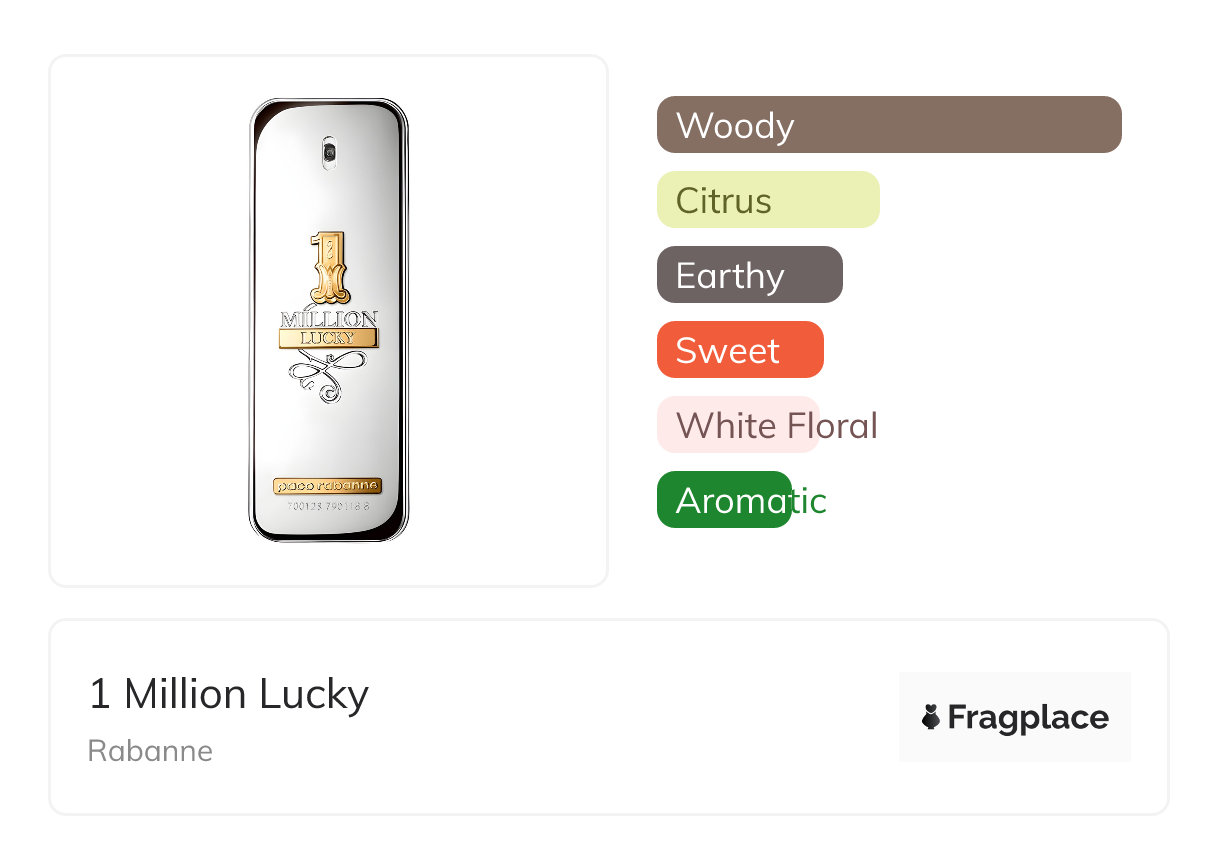Screen dimensions: 1218x864
Task: Click the Fragplace wordmark text
Action: pos(1028,717)
